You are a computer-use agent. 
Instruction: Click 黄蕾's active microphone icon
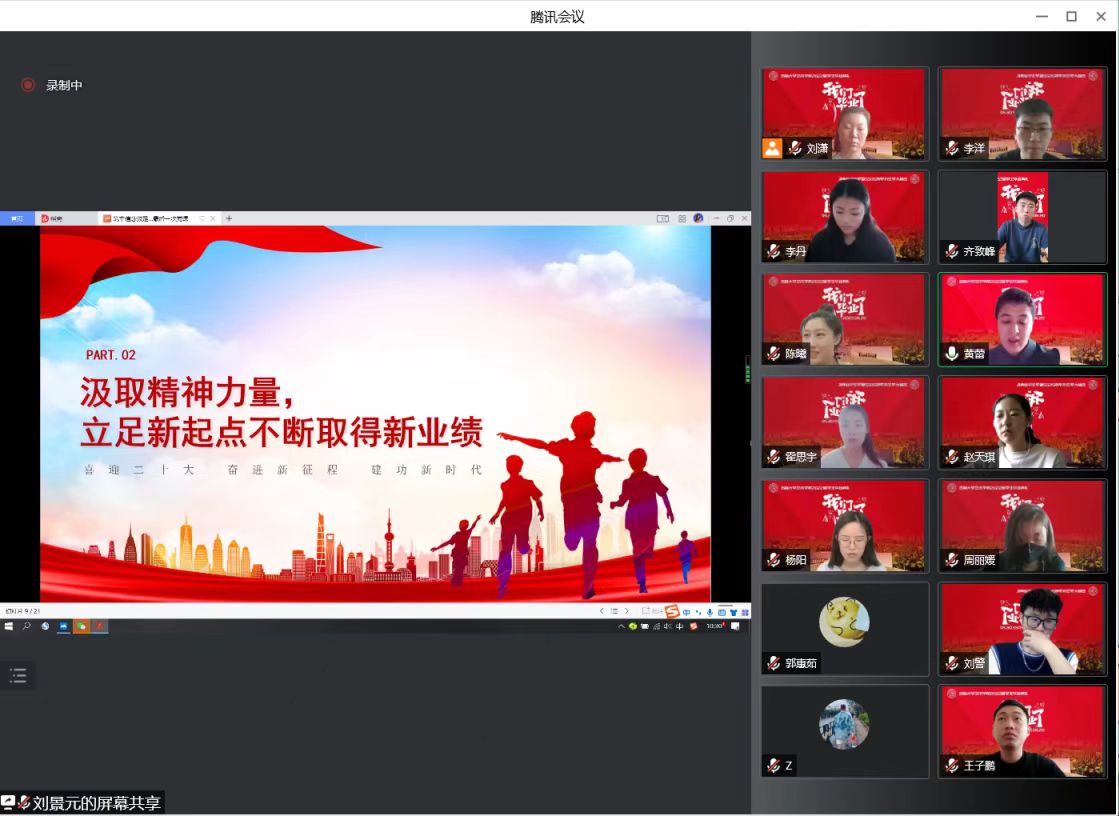(951, 354)
